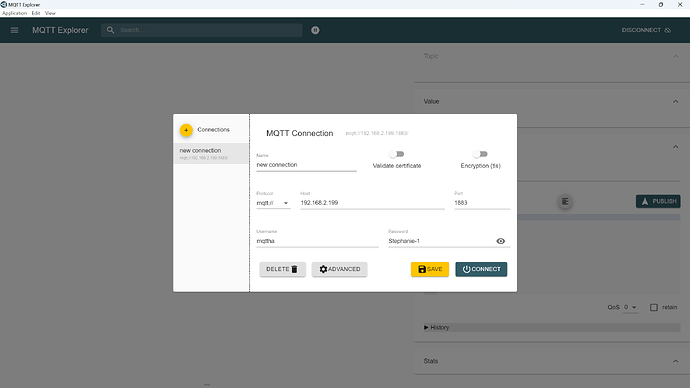Expand the History section
Image resolution: width=690 pixels, height=388 pixels.
click(552, 327)
